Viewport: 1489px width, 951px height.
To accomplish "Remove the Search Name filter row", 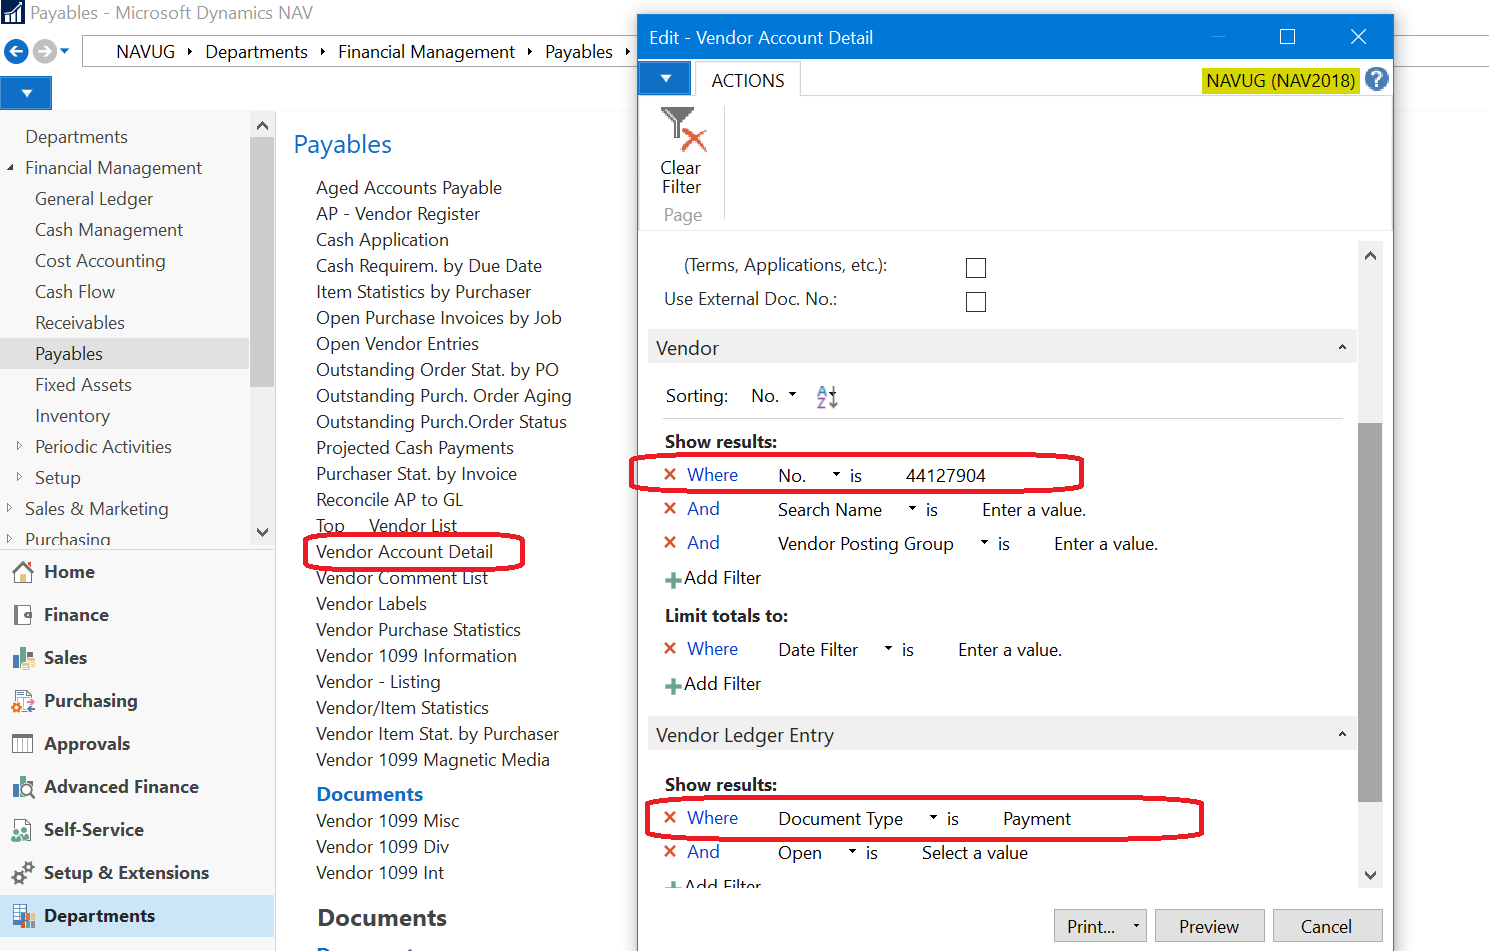I will (670, 509).
